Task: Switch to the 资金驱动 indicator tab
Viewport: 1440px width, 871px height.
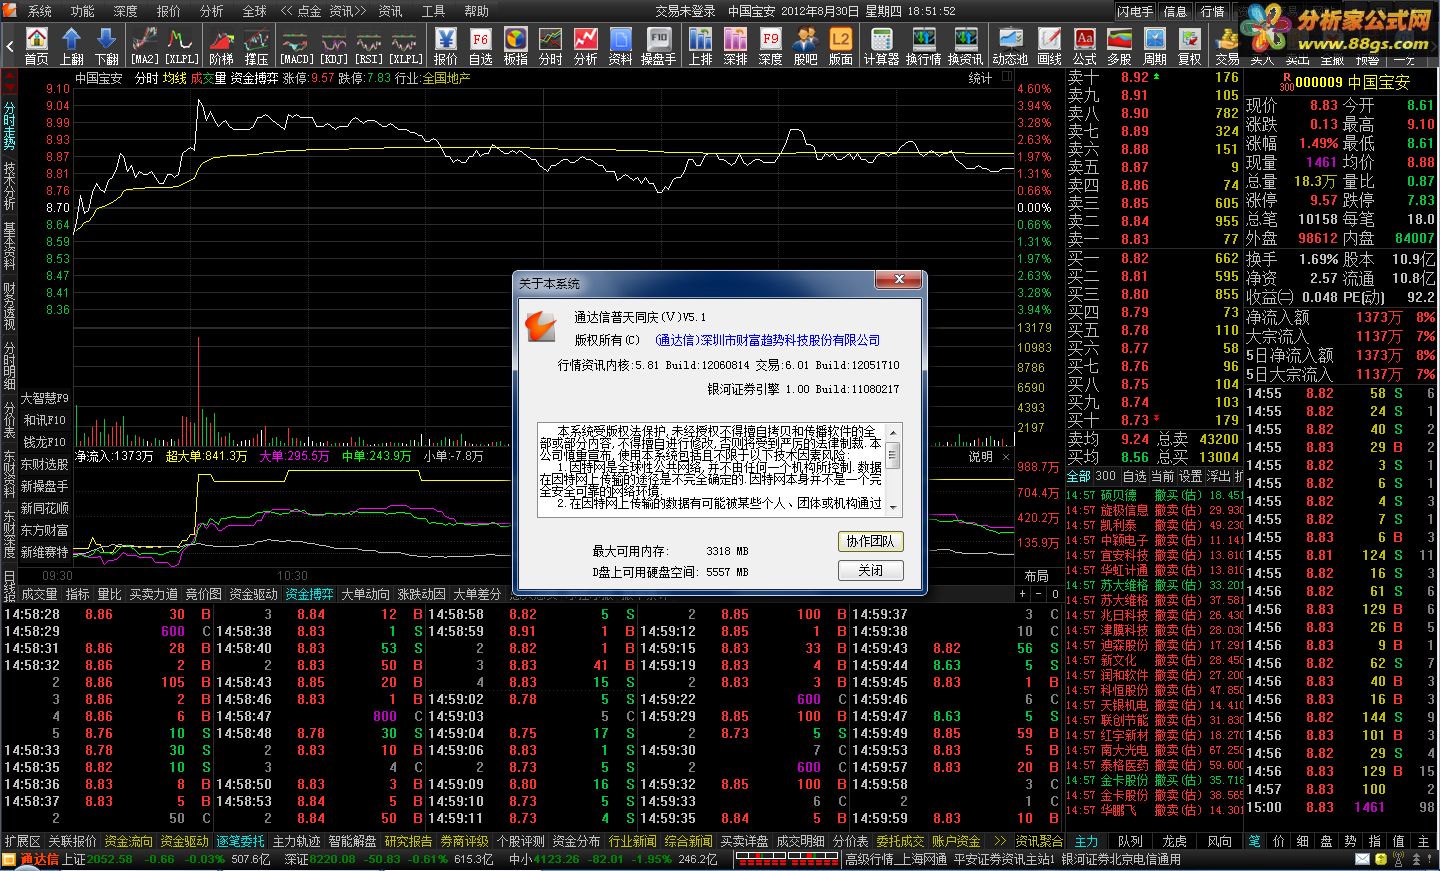Action: (253, 594)
